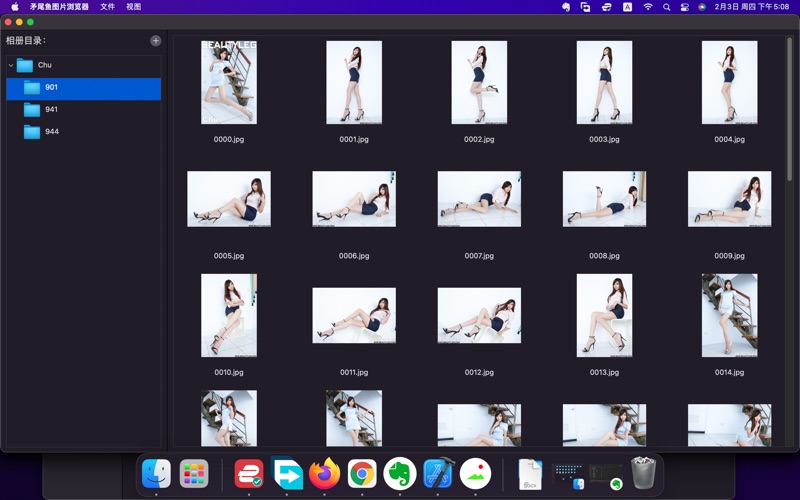Open Google Chrome in the dock

362,473
